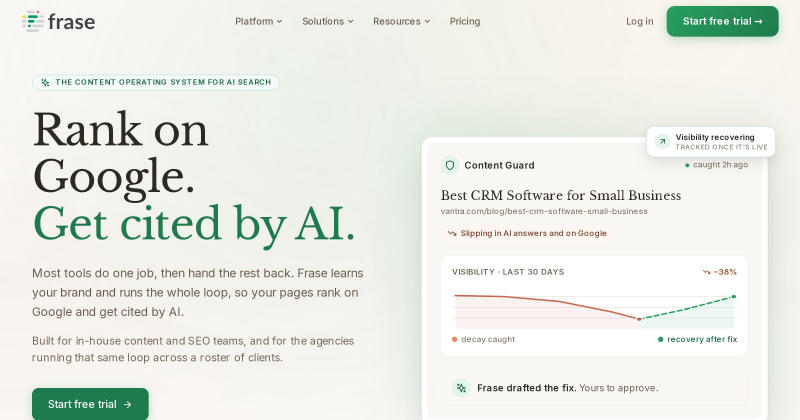Click the slipping trend icon by 'Slipping in AI answers'
The image size is (800, 420).
tap(452, 233)
